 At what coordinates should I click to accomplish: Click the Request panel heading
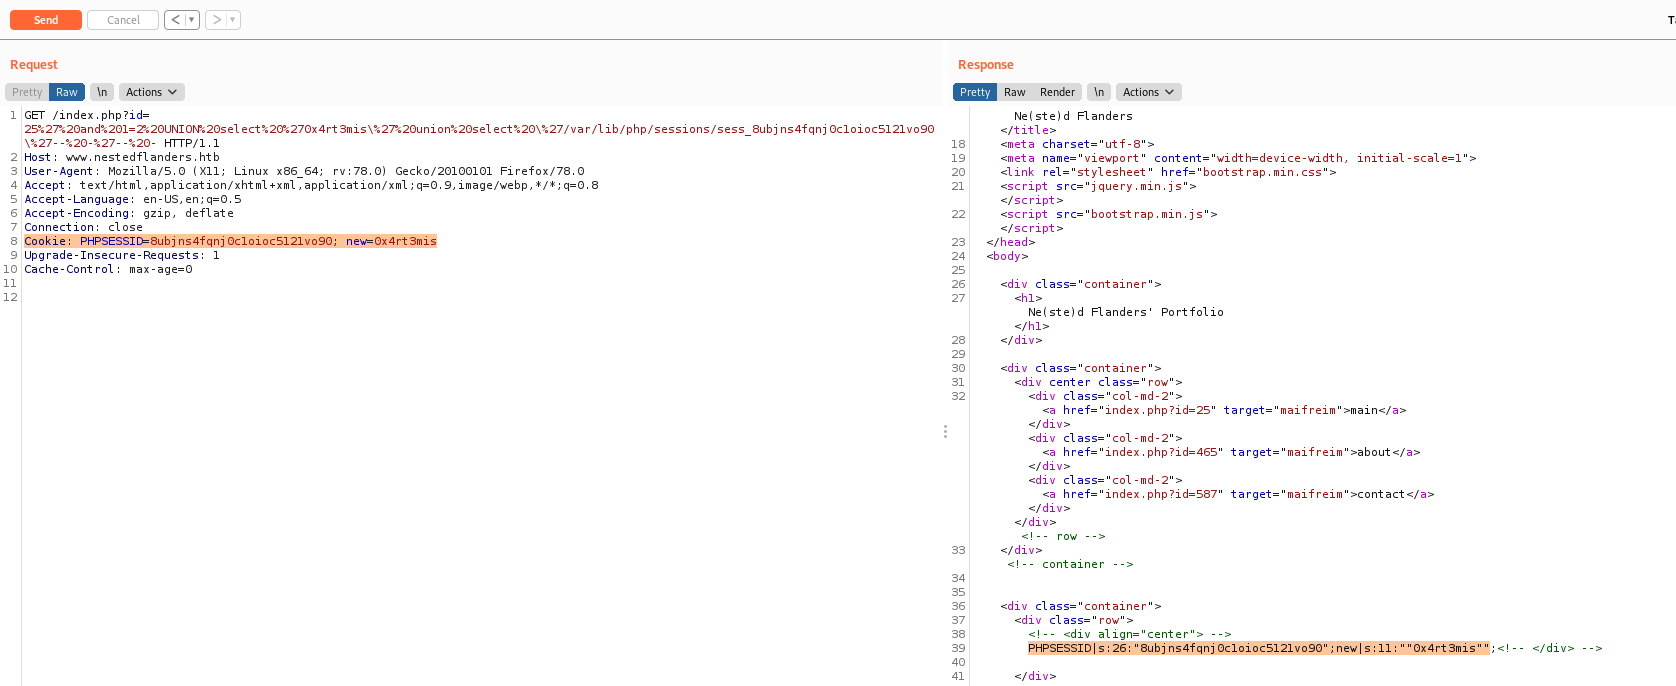[x=34, y=65]
